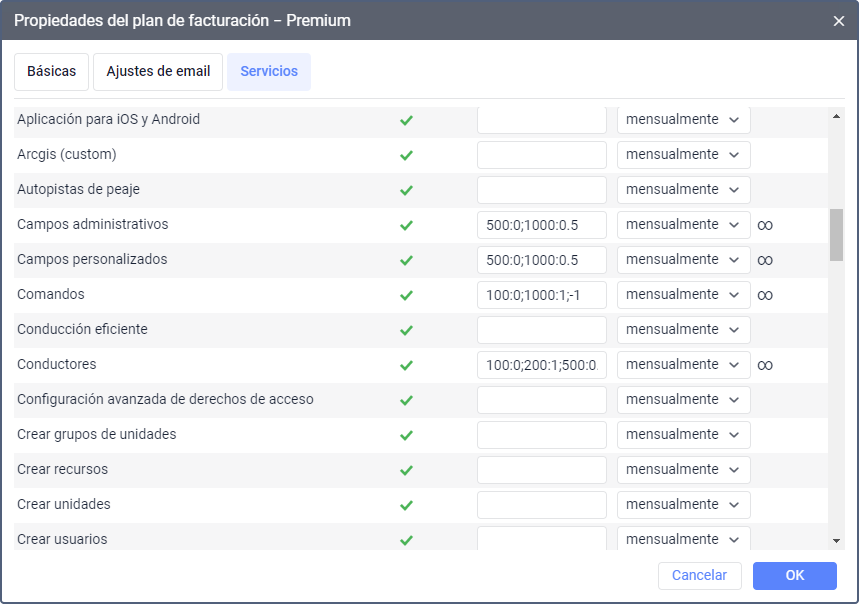The width and height of the screenshot is (859, 604).
Task: Click the Conductores cost input field
Action: pyautogui.click(x=541, y=365)
